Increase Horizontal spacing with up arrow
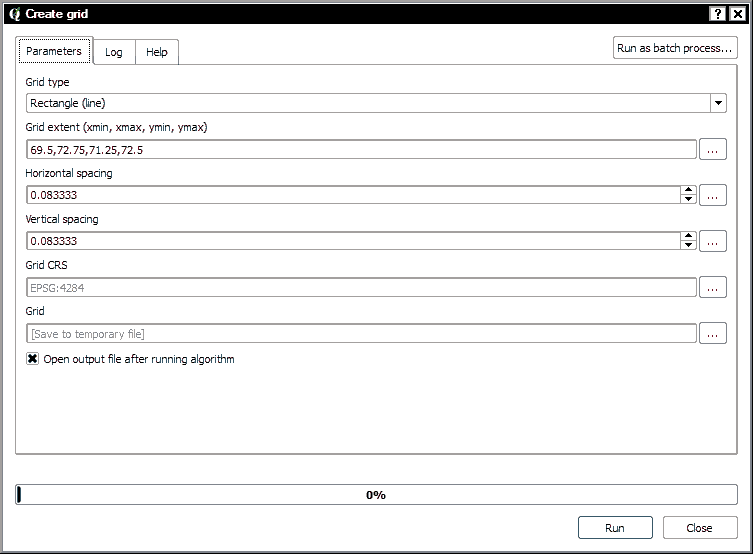 688,190
